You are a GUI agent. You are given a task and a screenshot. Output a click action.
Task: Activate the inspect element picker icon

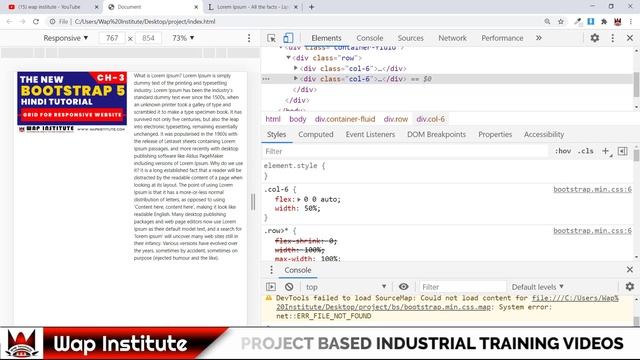pos(271,38)
